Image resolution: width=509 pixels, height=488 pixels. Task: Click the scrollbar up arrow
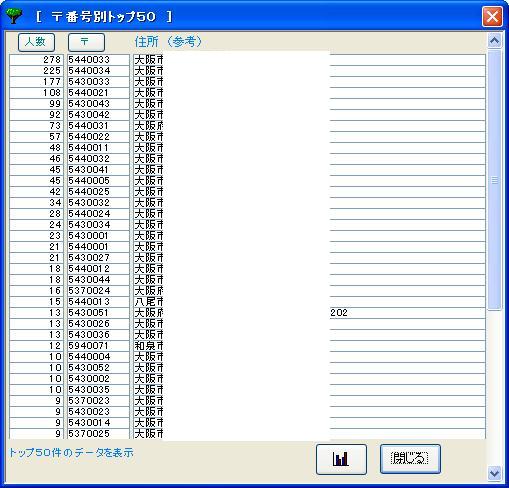coord(495,41)
